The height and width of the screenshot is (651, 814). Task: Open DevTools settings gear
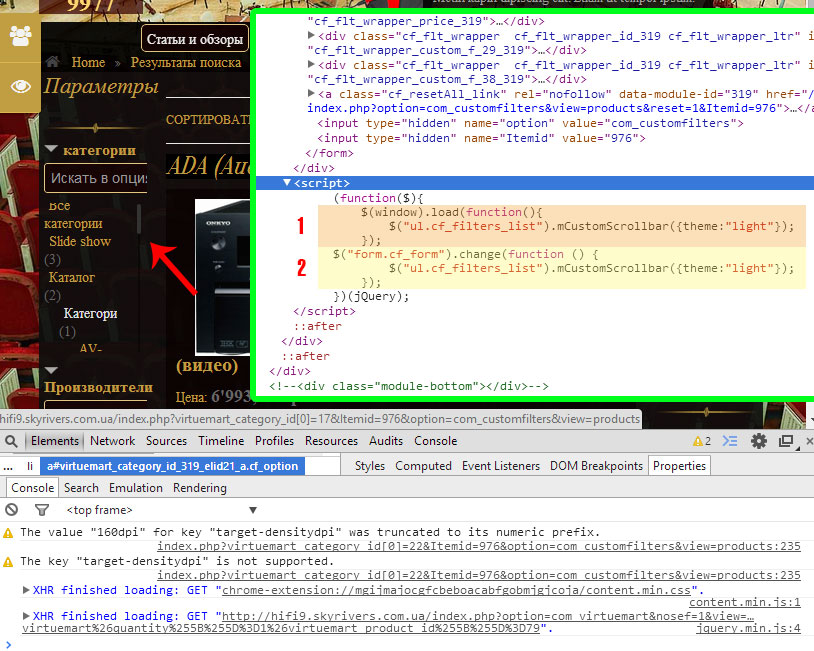tap(759, 441)
